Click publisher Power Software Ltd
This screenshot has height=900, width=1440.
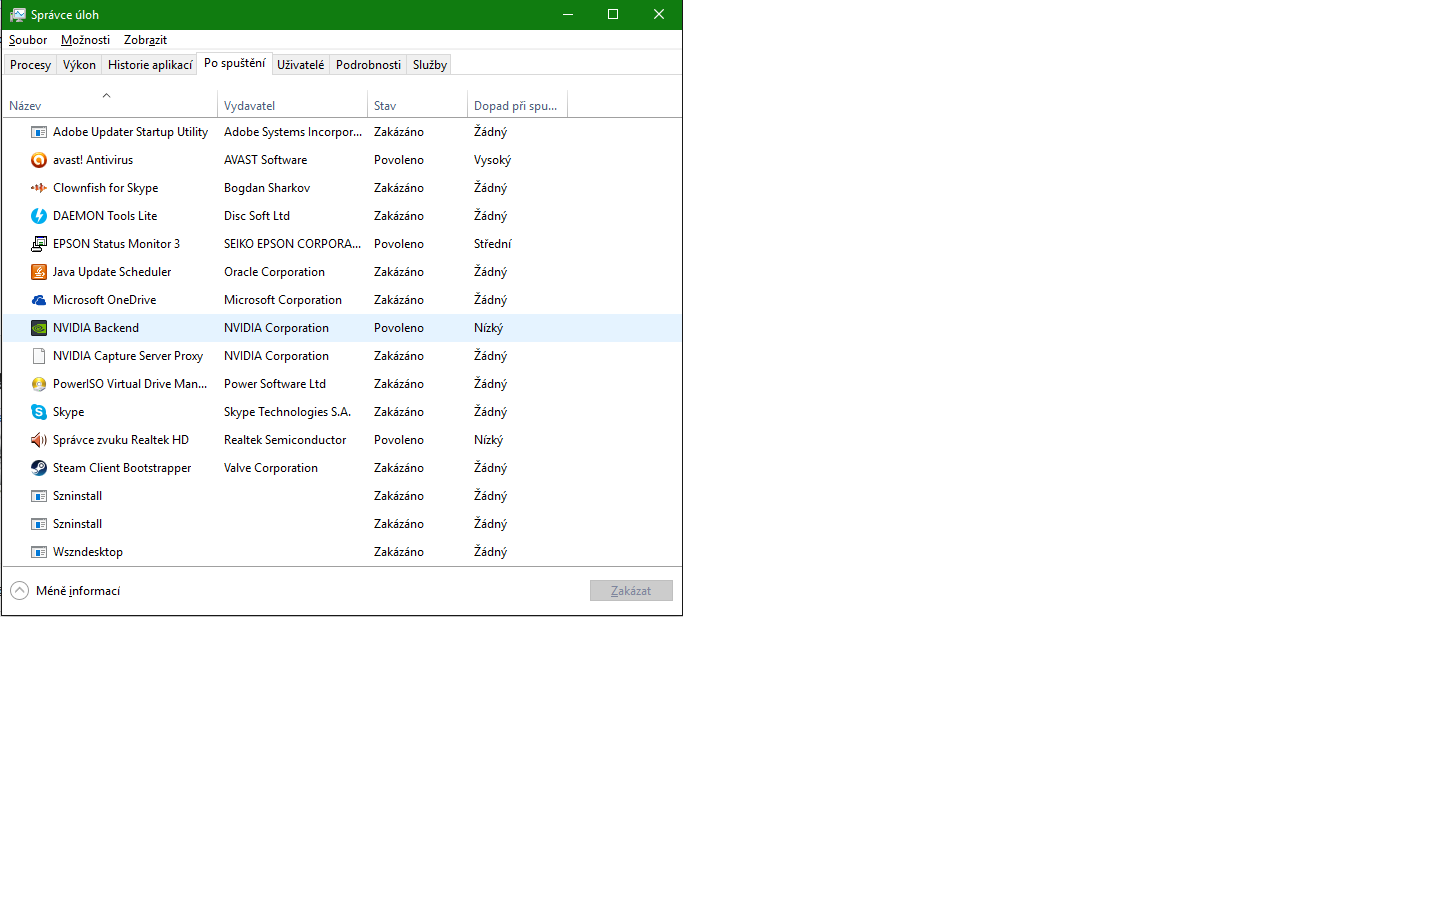click(x=275, y=384)
